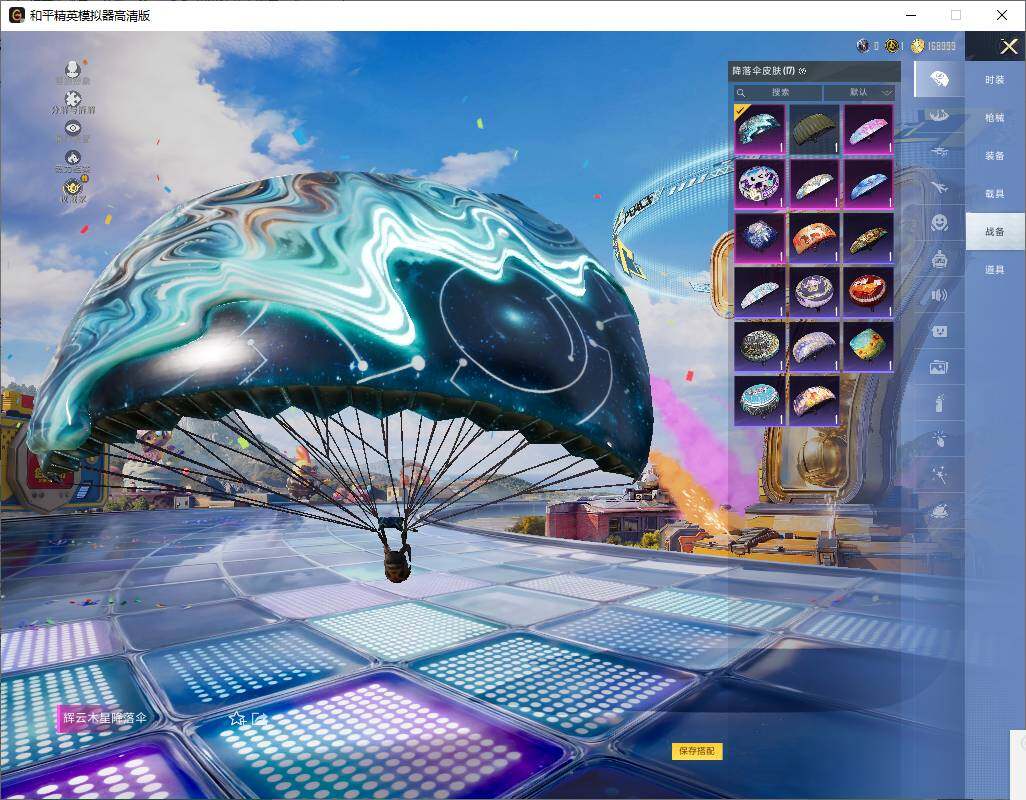Select the pink pastel parachute in first row
The image size is (1026, 800).
[868, 129]
